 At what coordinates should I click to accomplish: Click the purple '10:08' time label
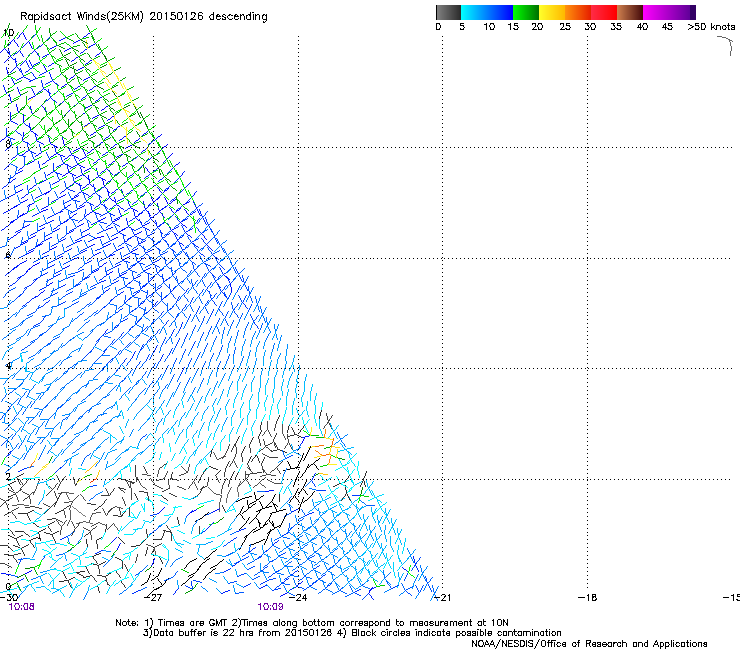click(x=21, y=607)
